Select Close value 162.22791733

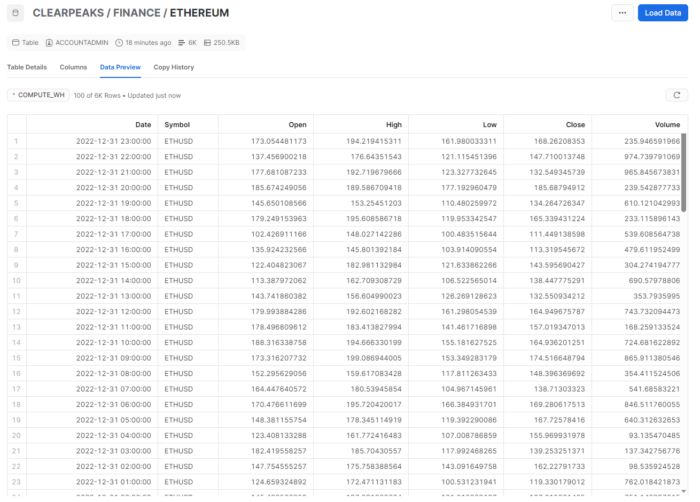click(x=559, y=466)
